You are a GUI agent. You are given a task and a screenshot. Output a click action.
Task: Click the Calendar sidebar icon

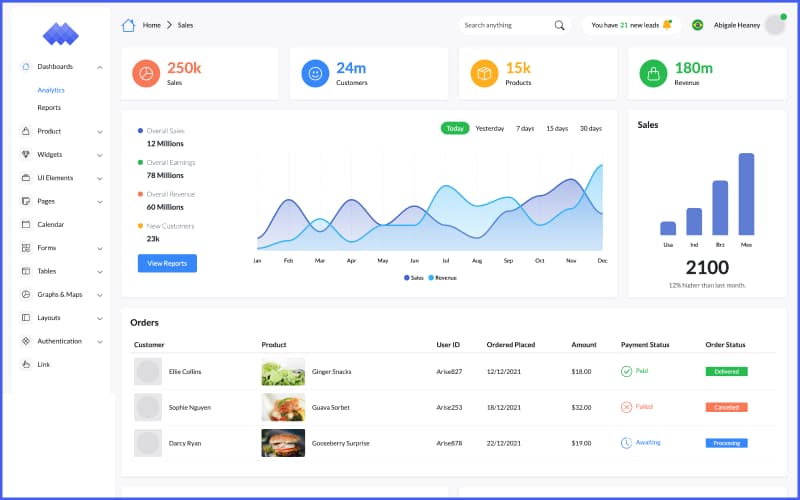click(x=26, y=224)
